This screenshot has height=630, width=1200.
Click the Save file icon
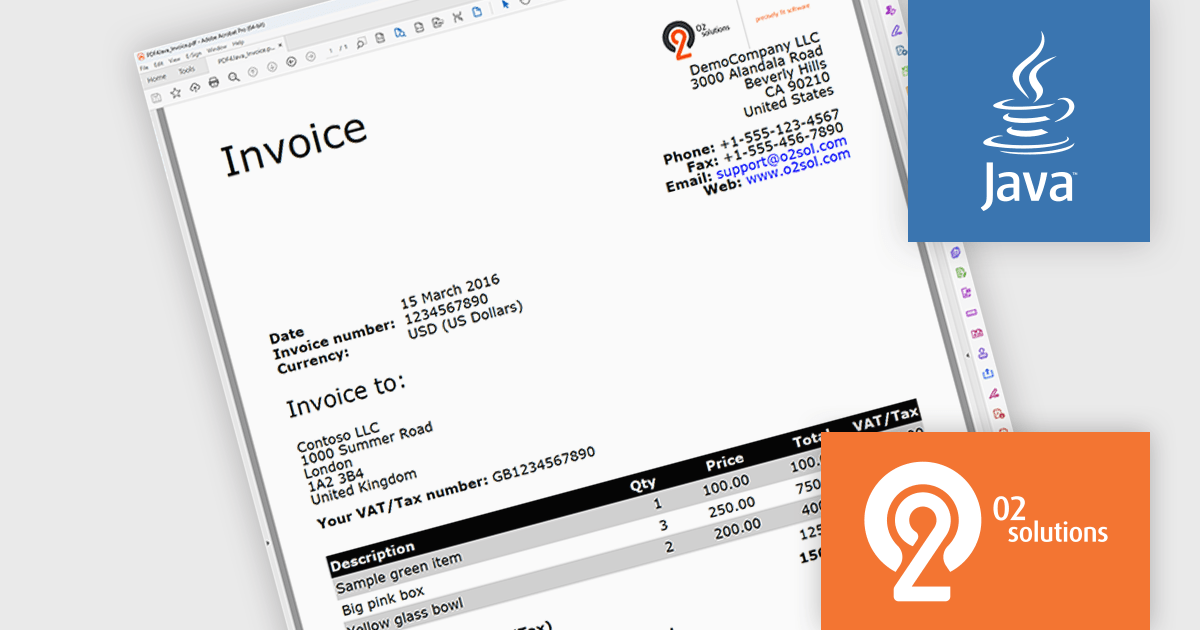tap(156, 98)
